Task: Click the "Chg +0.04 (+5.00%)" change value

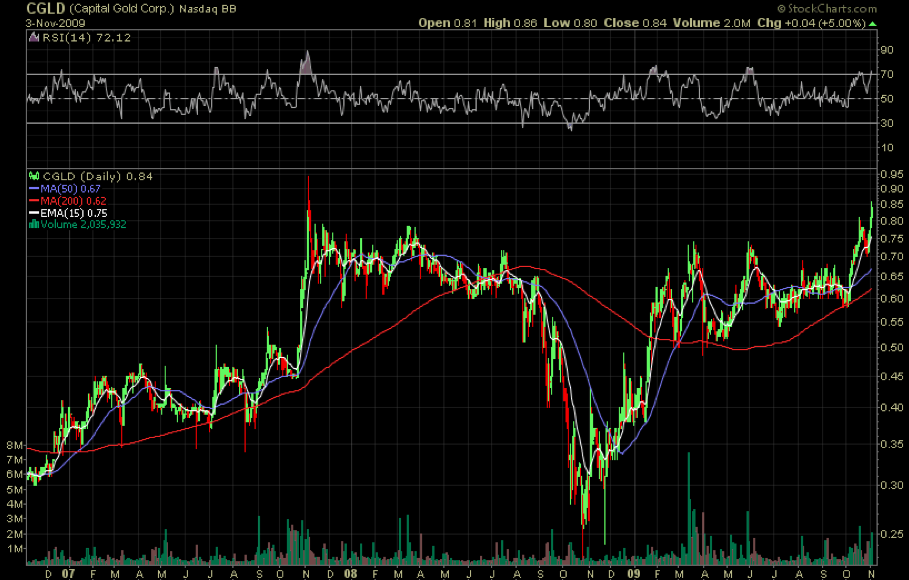Action: 811,23
